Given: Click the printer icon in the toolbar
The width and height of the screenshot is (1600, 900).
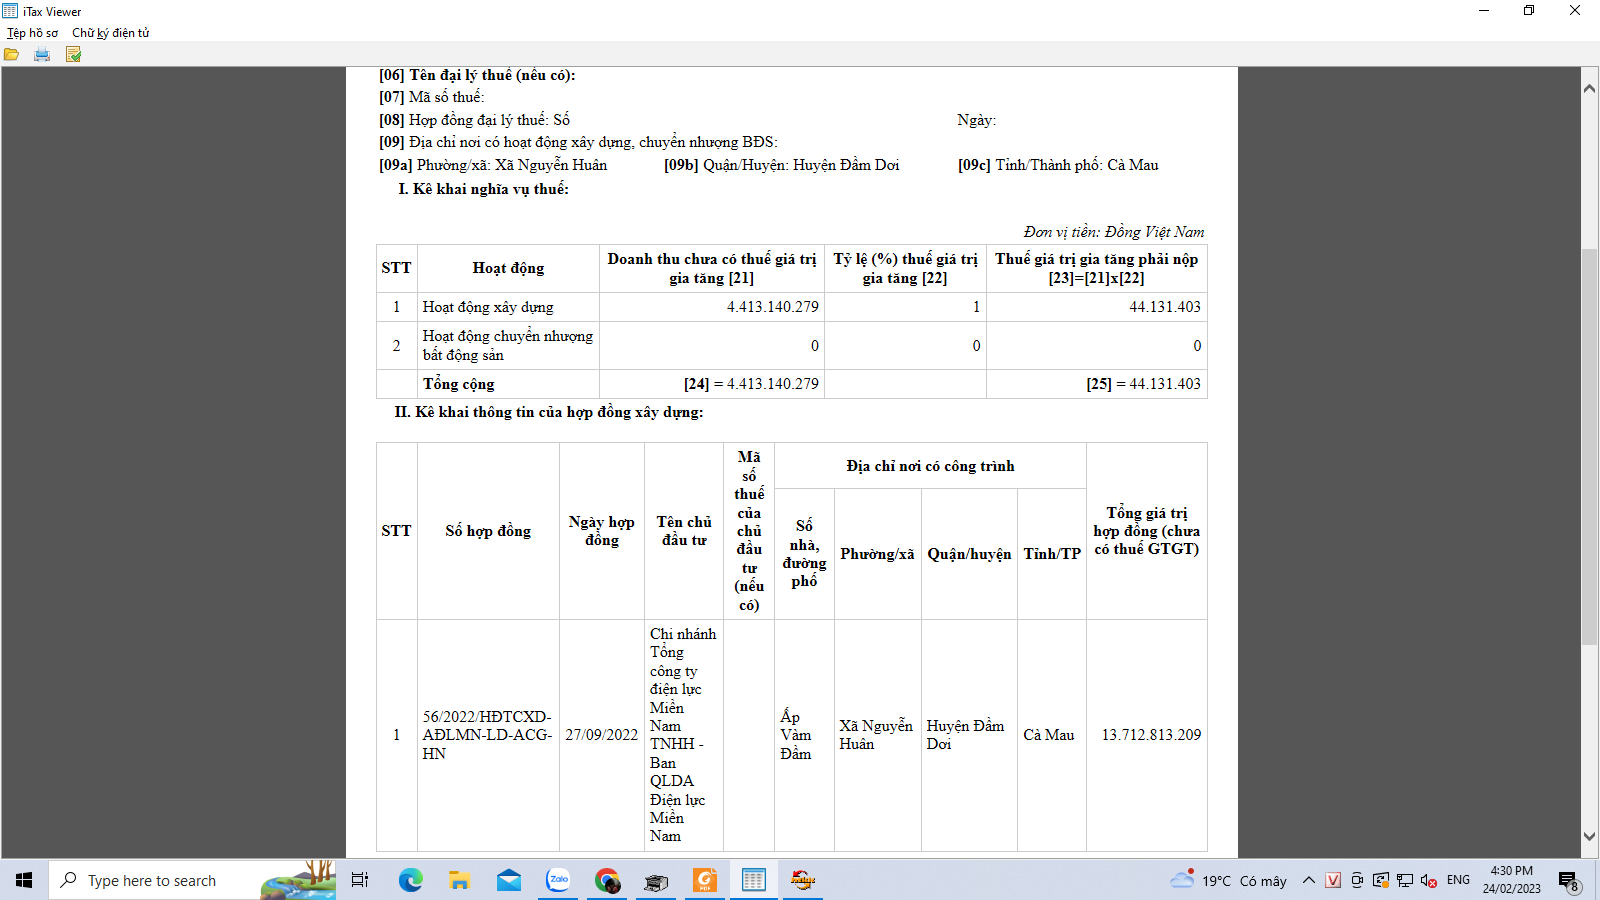Looking at the screenshot, I should click(42, 54).
